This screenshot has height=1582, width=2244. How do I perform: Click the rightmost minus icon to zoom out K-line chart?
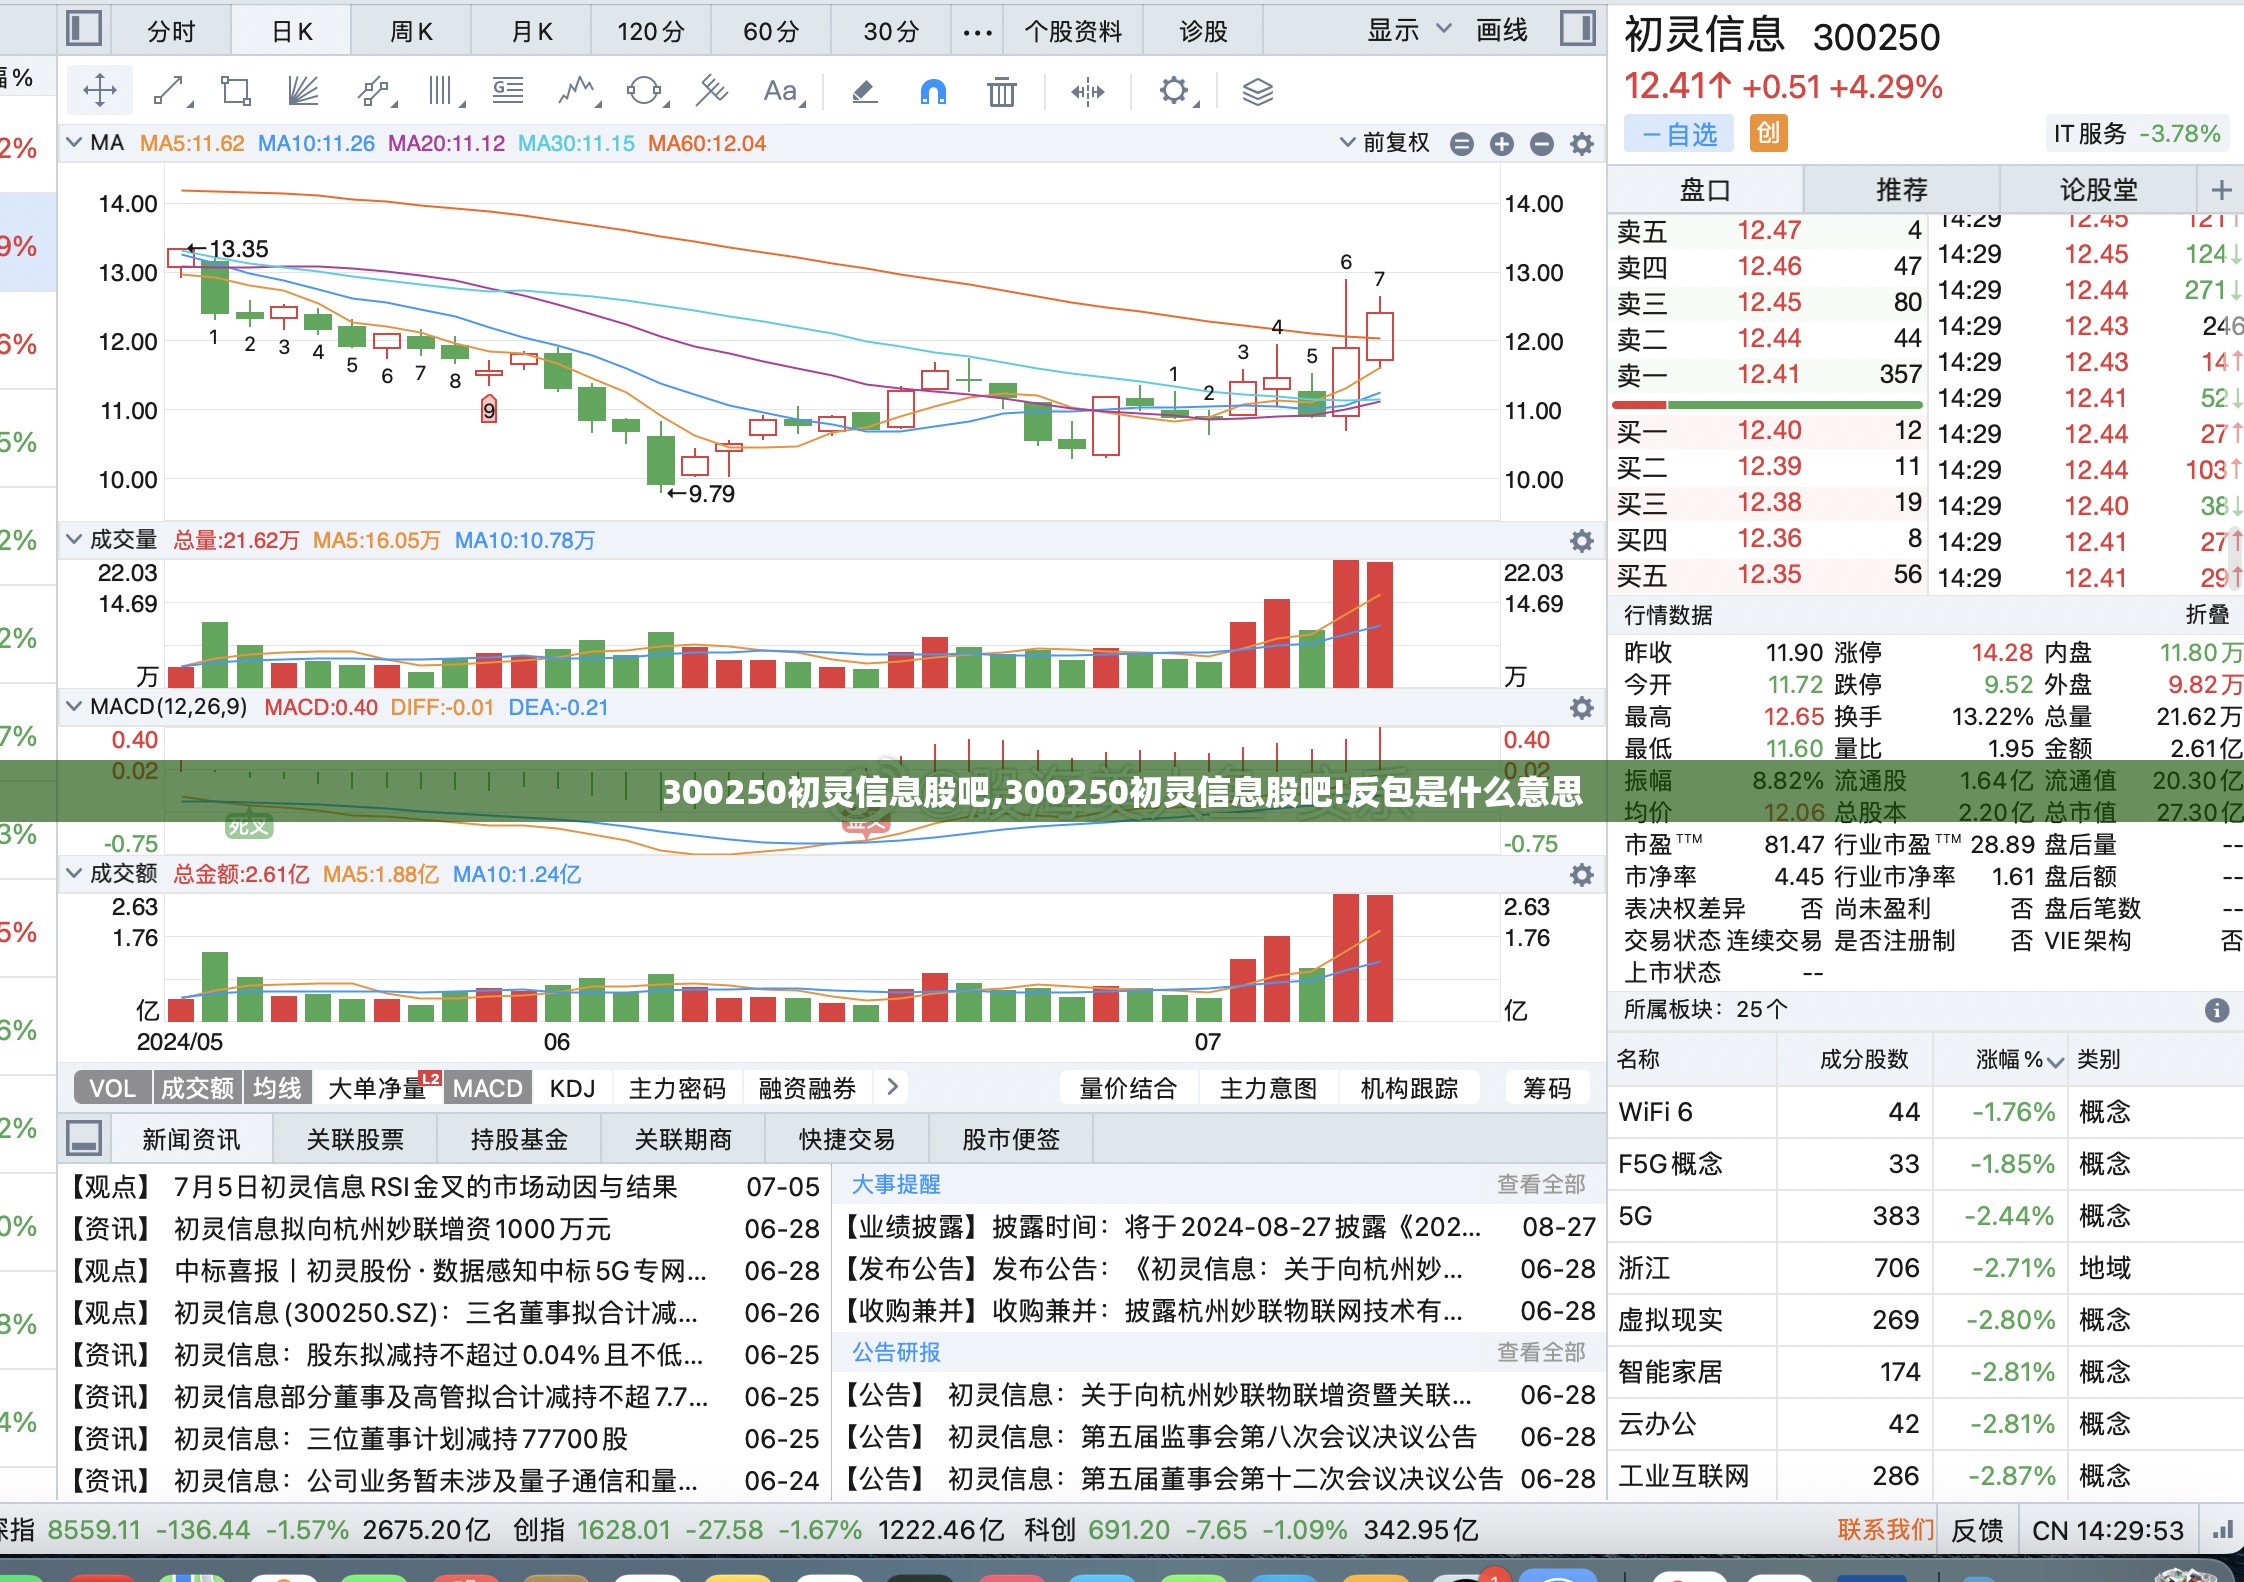tap(1541, 144)
